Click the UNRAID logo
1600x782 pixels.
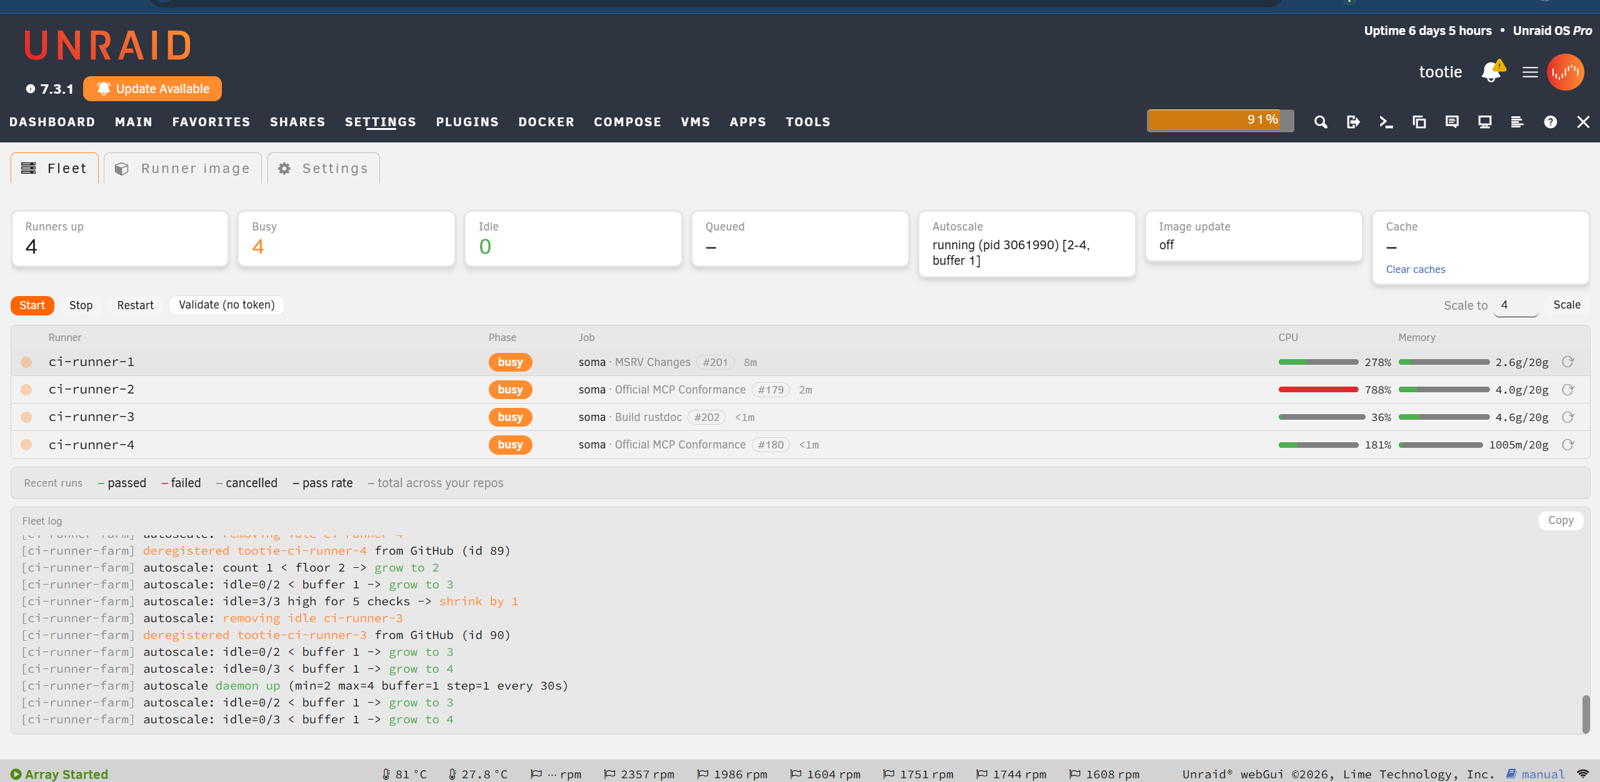pos(108,45)
